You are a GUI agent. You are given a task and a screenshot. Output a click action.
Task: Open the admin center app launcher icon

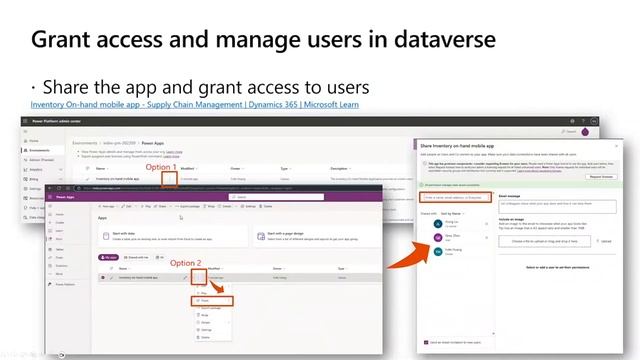25,121
